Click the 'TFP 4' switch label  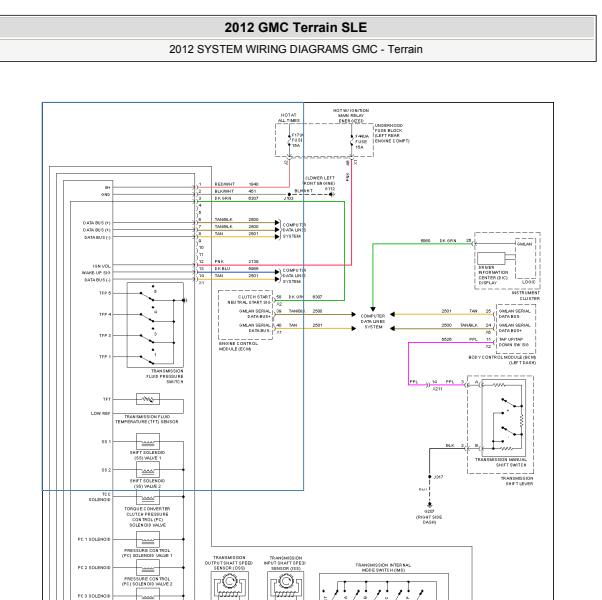[105, 314]
